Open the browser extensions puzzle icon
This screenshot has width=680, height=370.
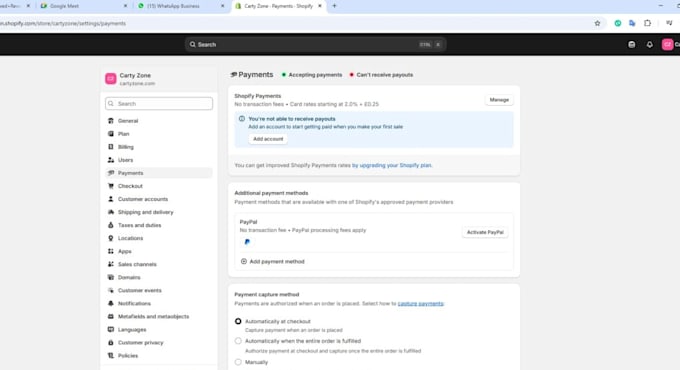[647, 23]
